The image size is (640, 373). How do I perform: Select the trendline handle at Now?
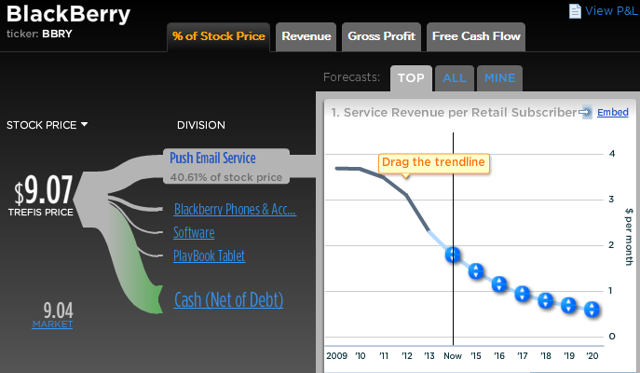[x=453, y=255]
